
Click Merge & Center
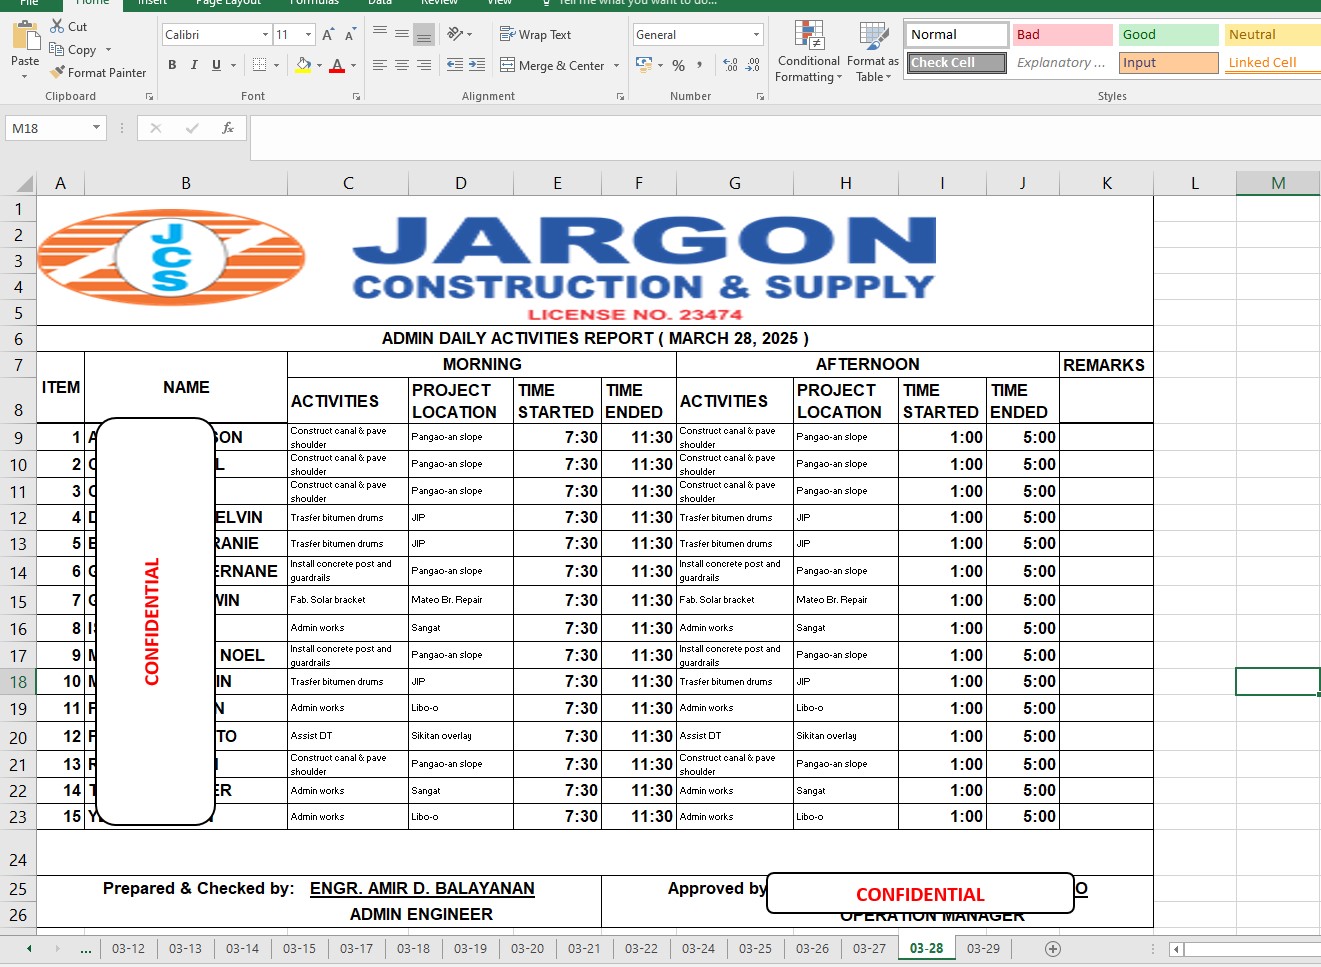(552, 65)
